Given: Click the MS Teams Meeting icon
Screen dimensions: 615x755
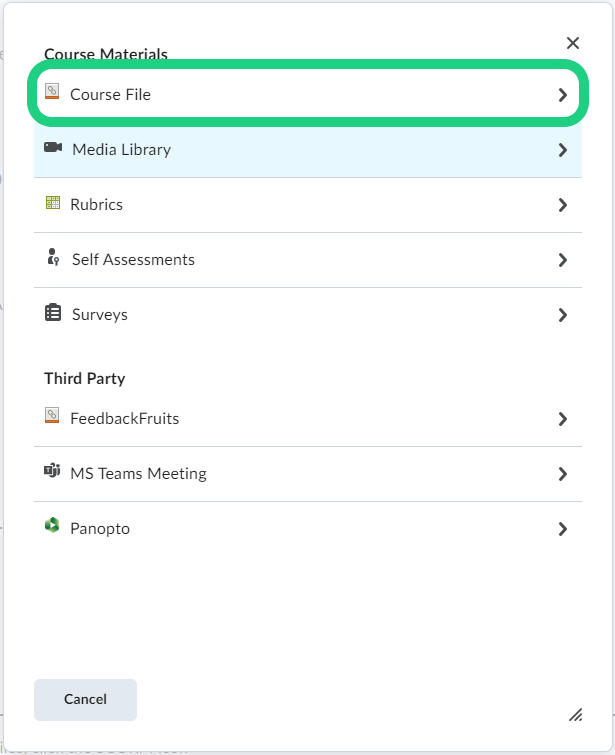Looking at the screenshot, I should 52,471.
